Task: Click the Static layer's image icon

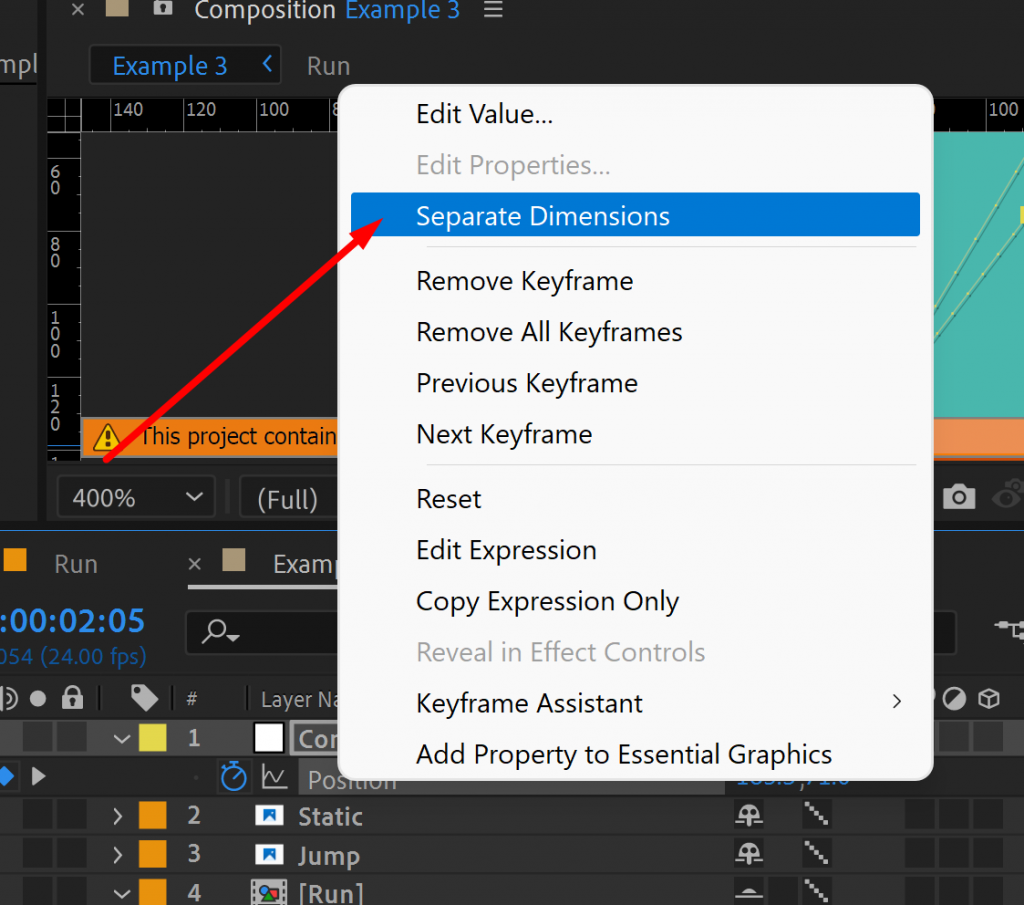Action: pos(269,816)
